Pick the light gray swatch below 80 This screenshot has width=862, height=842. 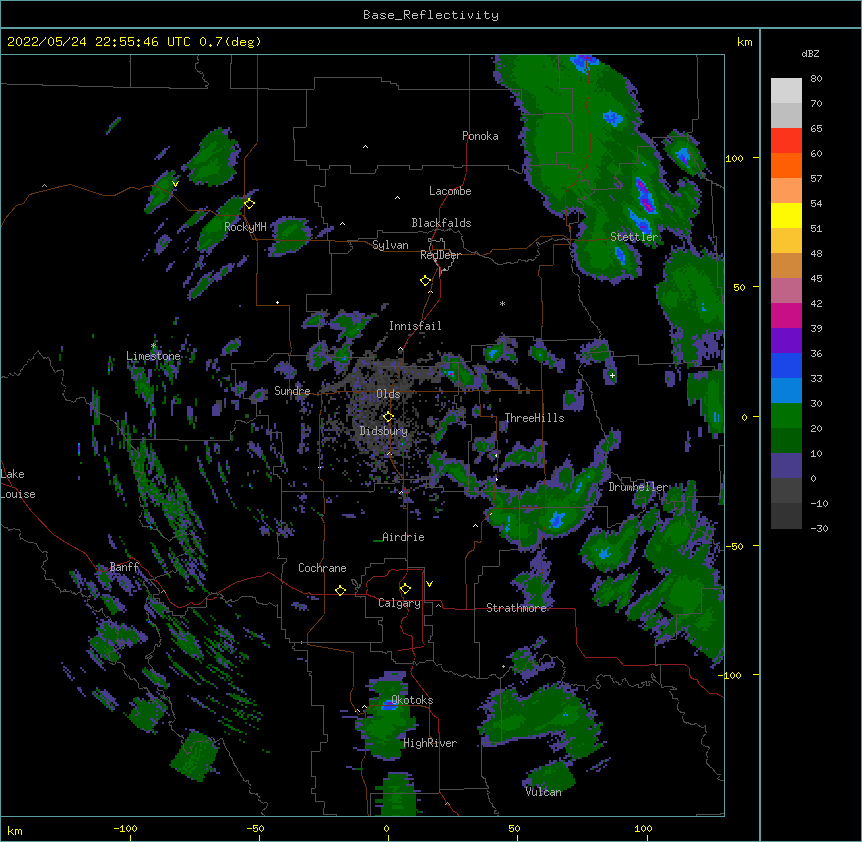click(x=786, y=91)
